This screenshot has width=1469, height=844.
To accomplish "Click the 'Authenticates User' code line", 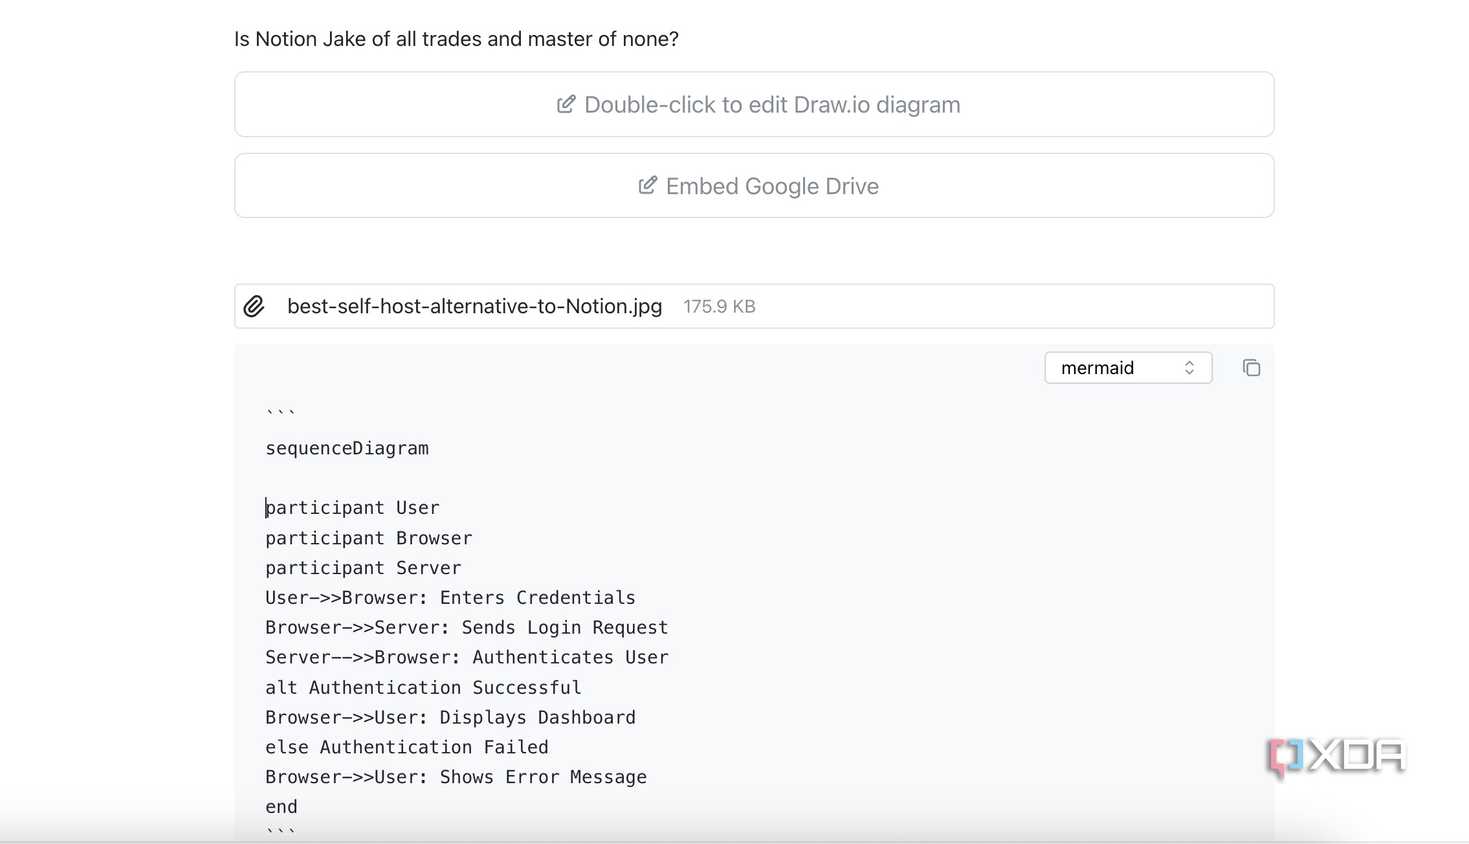I will 467,657.
